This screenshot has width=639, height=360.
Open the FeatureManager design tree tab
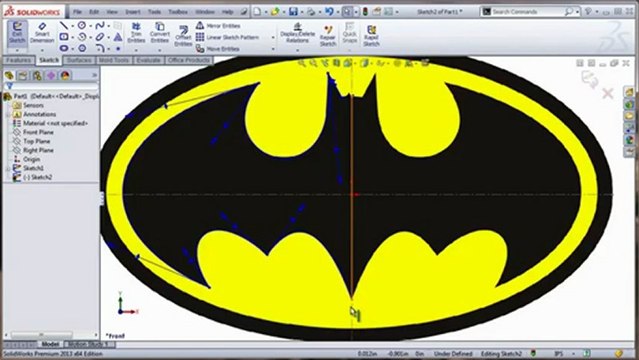coord(9,75)
